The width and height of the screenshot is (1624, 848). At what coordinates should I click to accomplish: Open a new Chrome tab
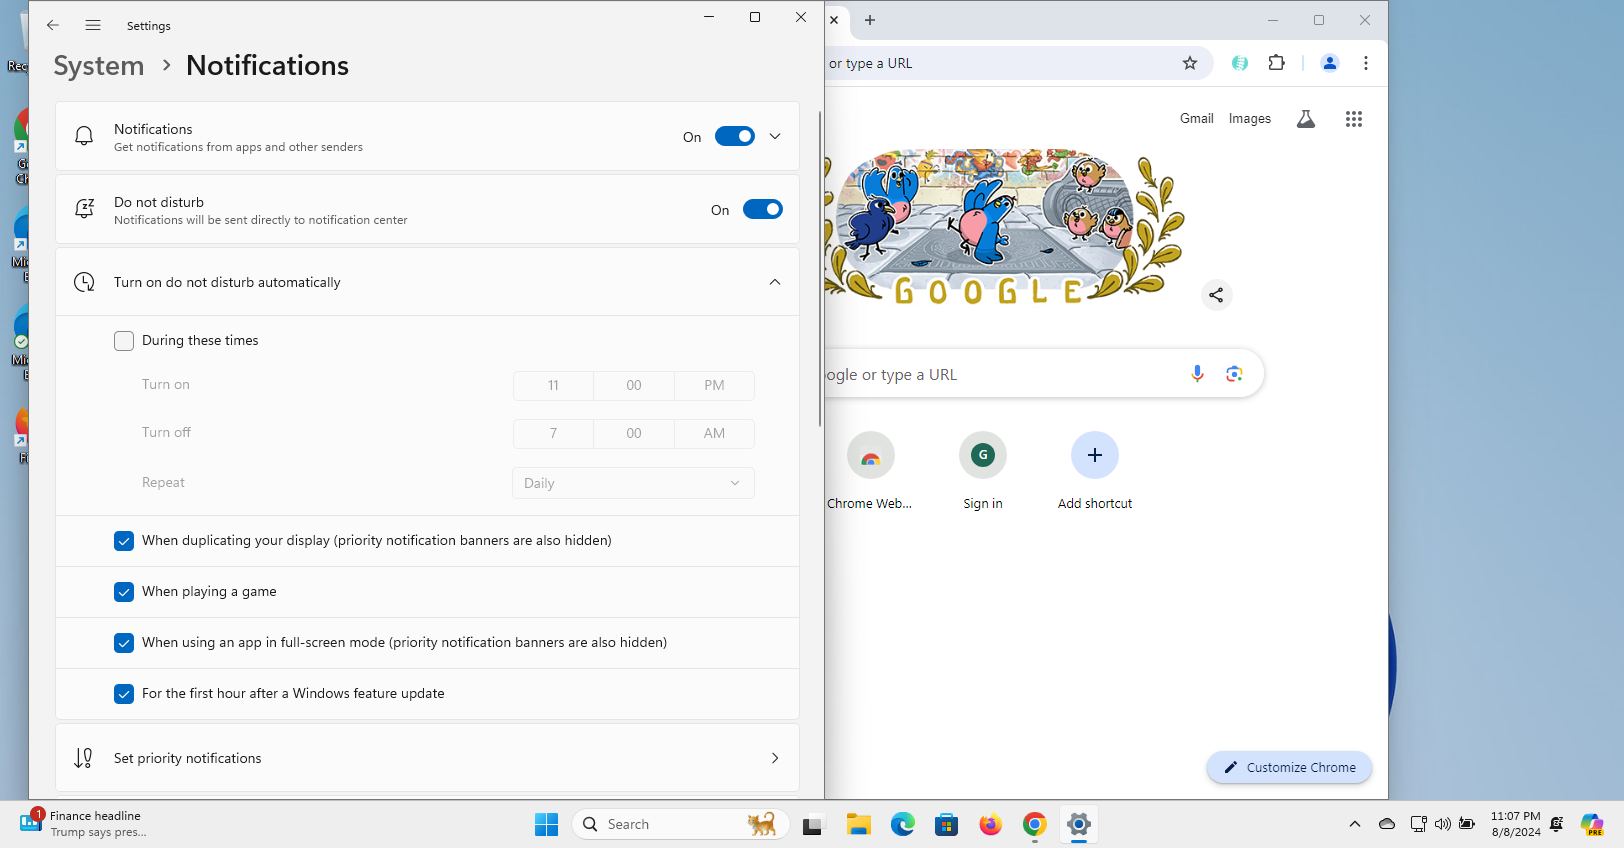[870, 20]
